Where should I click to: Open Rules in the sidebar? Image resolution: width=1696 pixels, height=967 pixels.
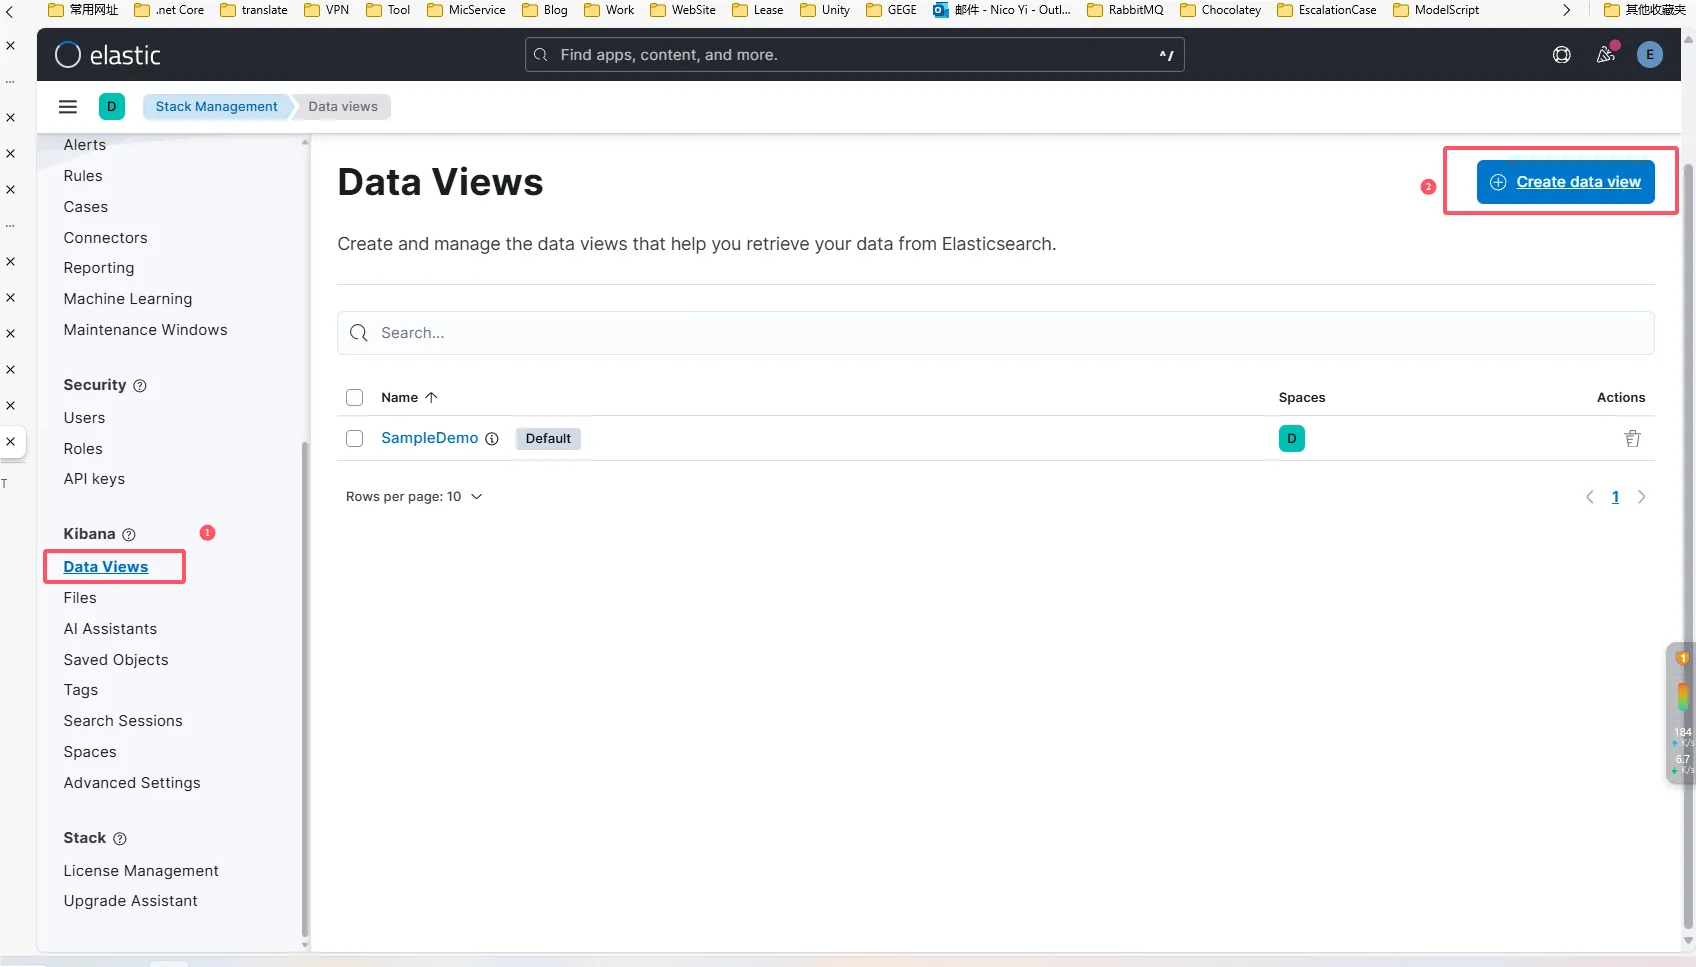(83, 176)
